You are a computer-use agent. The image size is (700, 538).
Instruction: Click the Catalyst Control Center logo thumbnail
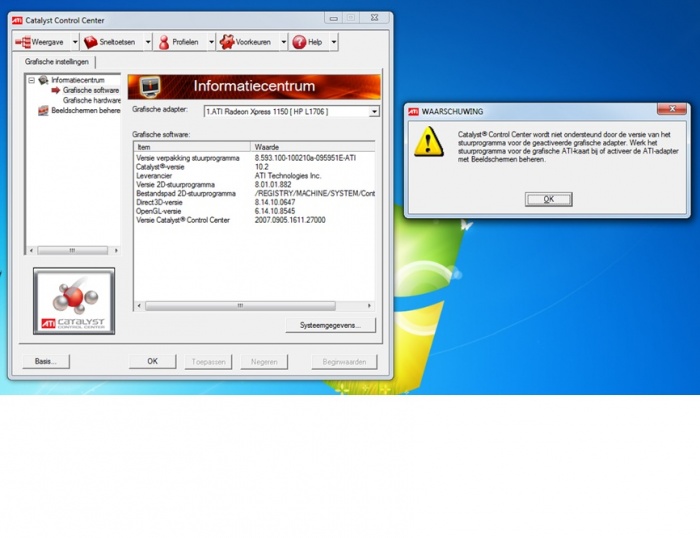click(74, 301)
